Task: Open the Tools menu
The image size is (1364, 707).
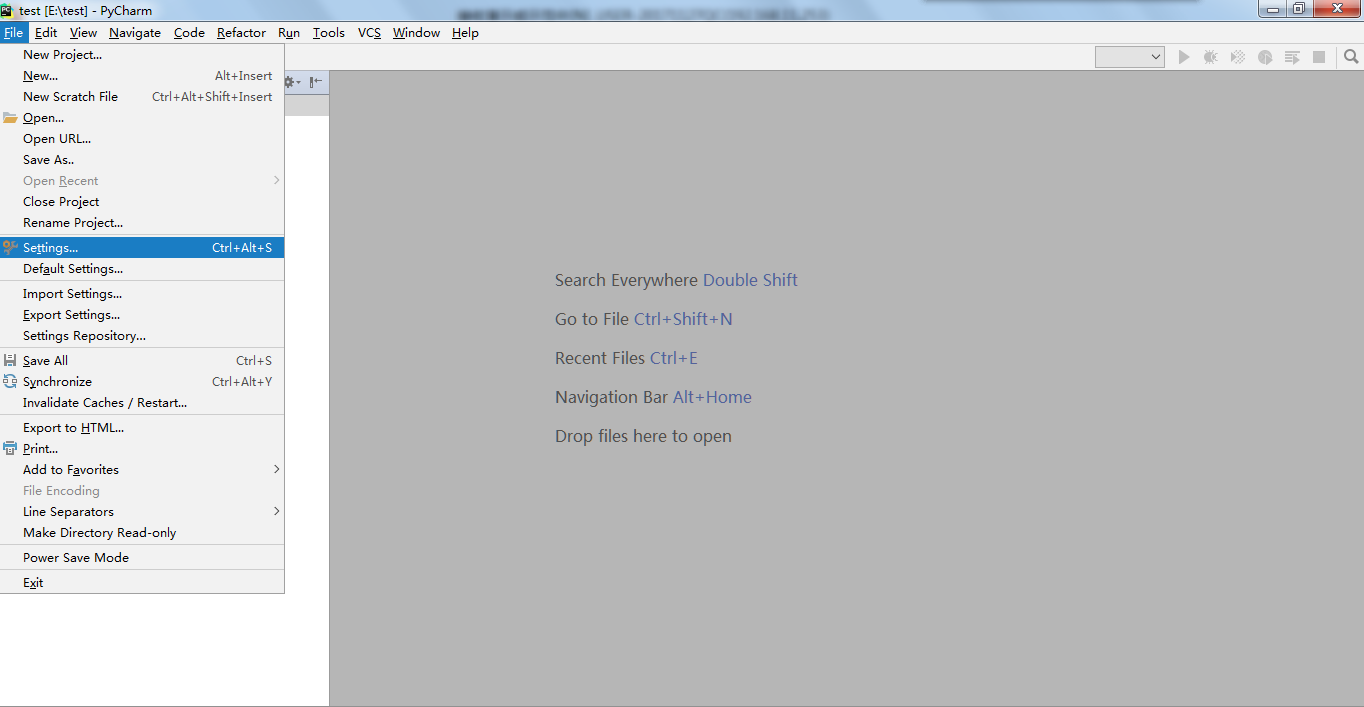Action: [329, 33]
